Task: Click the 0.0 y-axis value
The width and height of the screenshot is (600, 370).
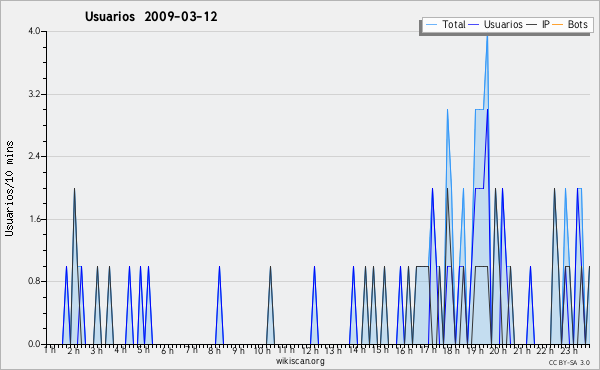Action: 34,344
